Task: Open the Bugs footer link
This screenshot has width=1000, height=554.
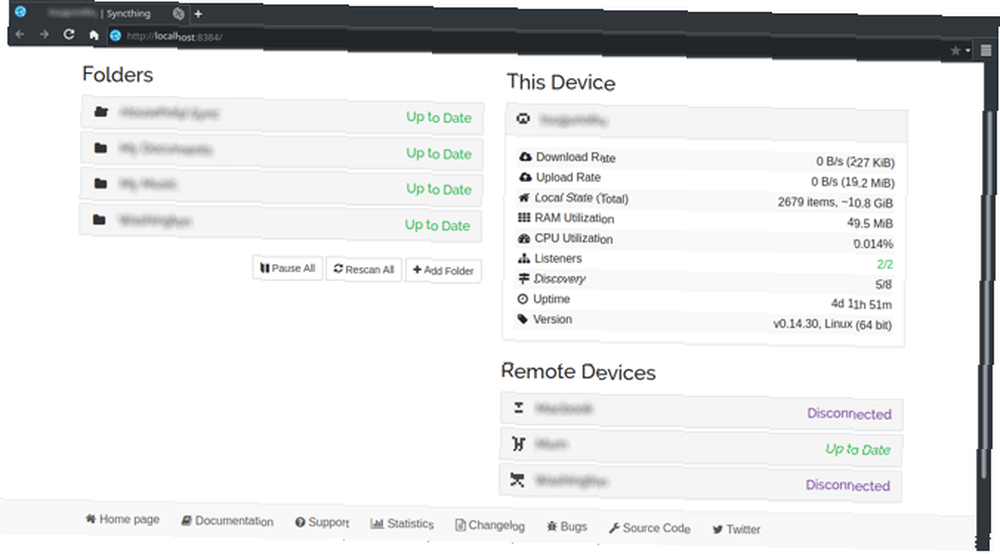Action: coord(567,527)
